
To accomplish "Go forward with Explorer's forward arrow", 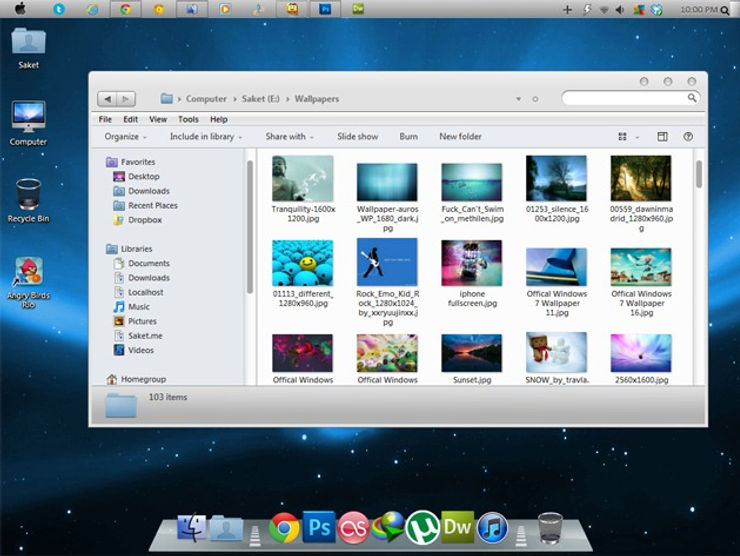I will tap(126, 99).
